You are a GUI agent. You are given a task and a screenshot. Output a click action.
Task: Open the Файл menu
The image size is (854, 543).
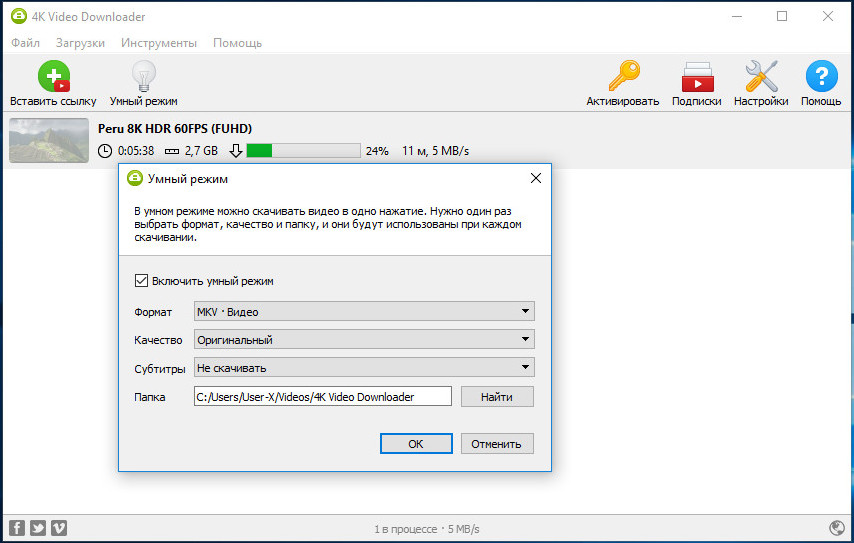(x=26, y=42)
